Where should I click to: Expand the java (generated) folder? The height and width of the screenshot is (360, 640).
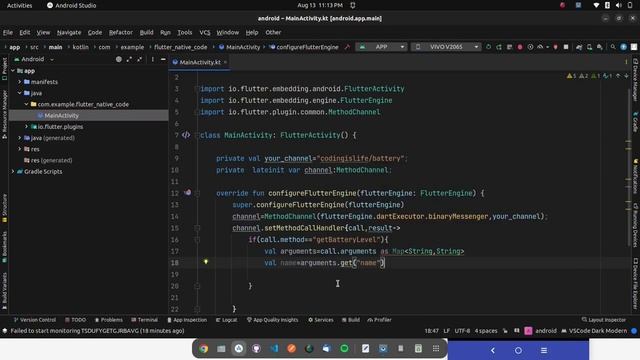20,138
